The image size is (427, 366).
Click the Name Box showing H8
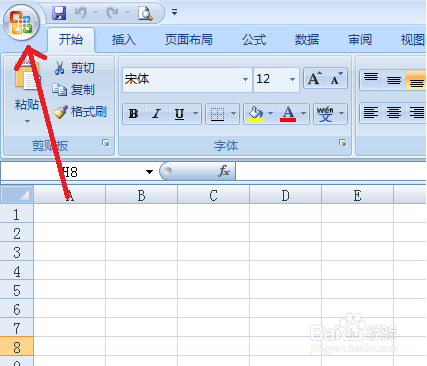click(72, 172)
